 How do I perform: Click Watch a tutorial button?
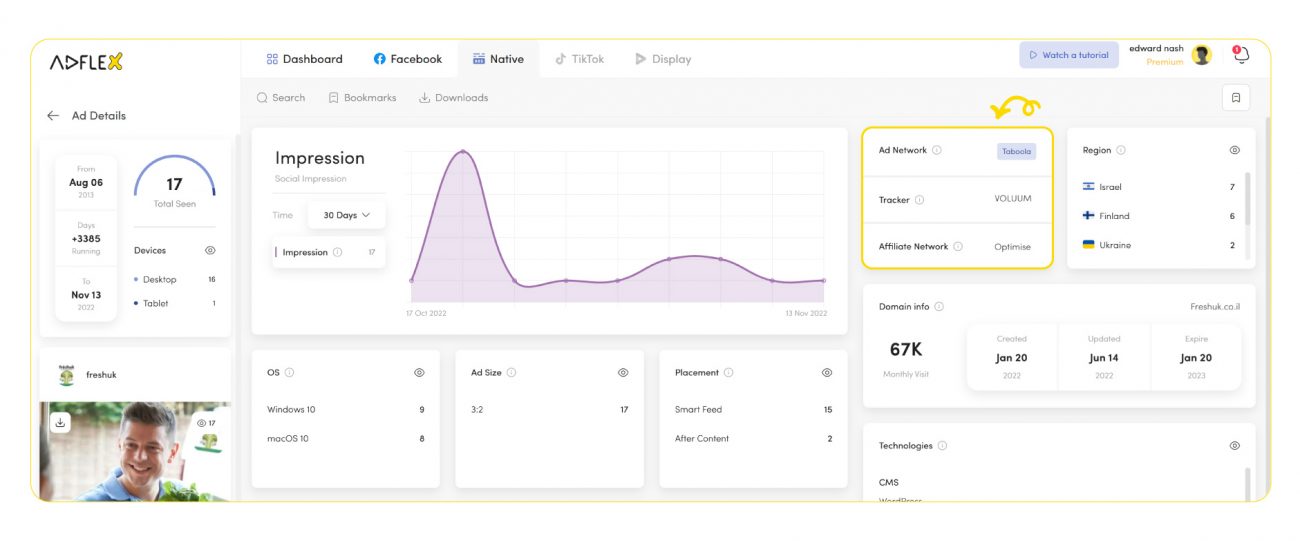[x=1069, y=55]
